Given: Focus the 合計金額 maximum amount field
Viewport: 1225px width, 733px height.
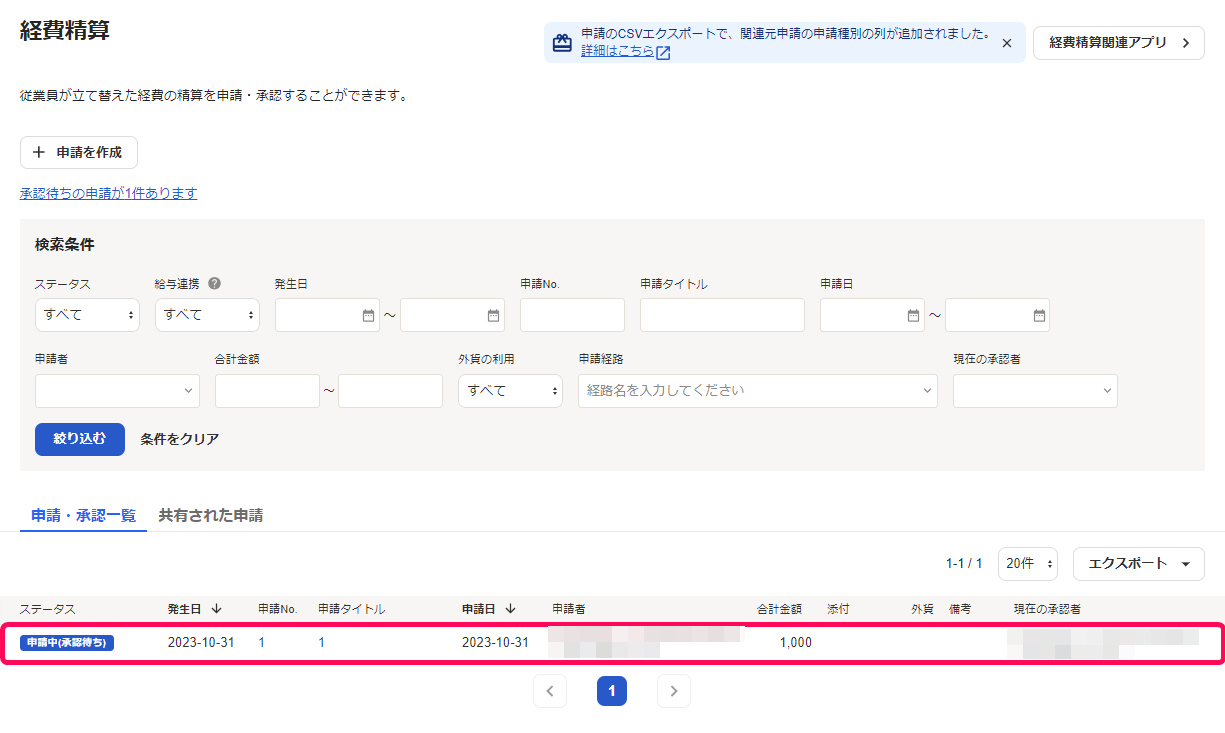Looking at the screenshot, I should coord(390,391).
